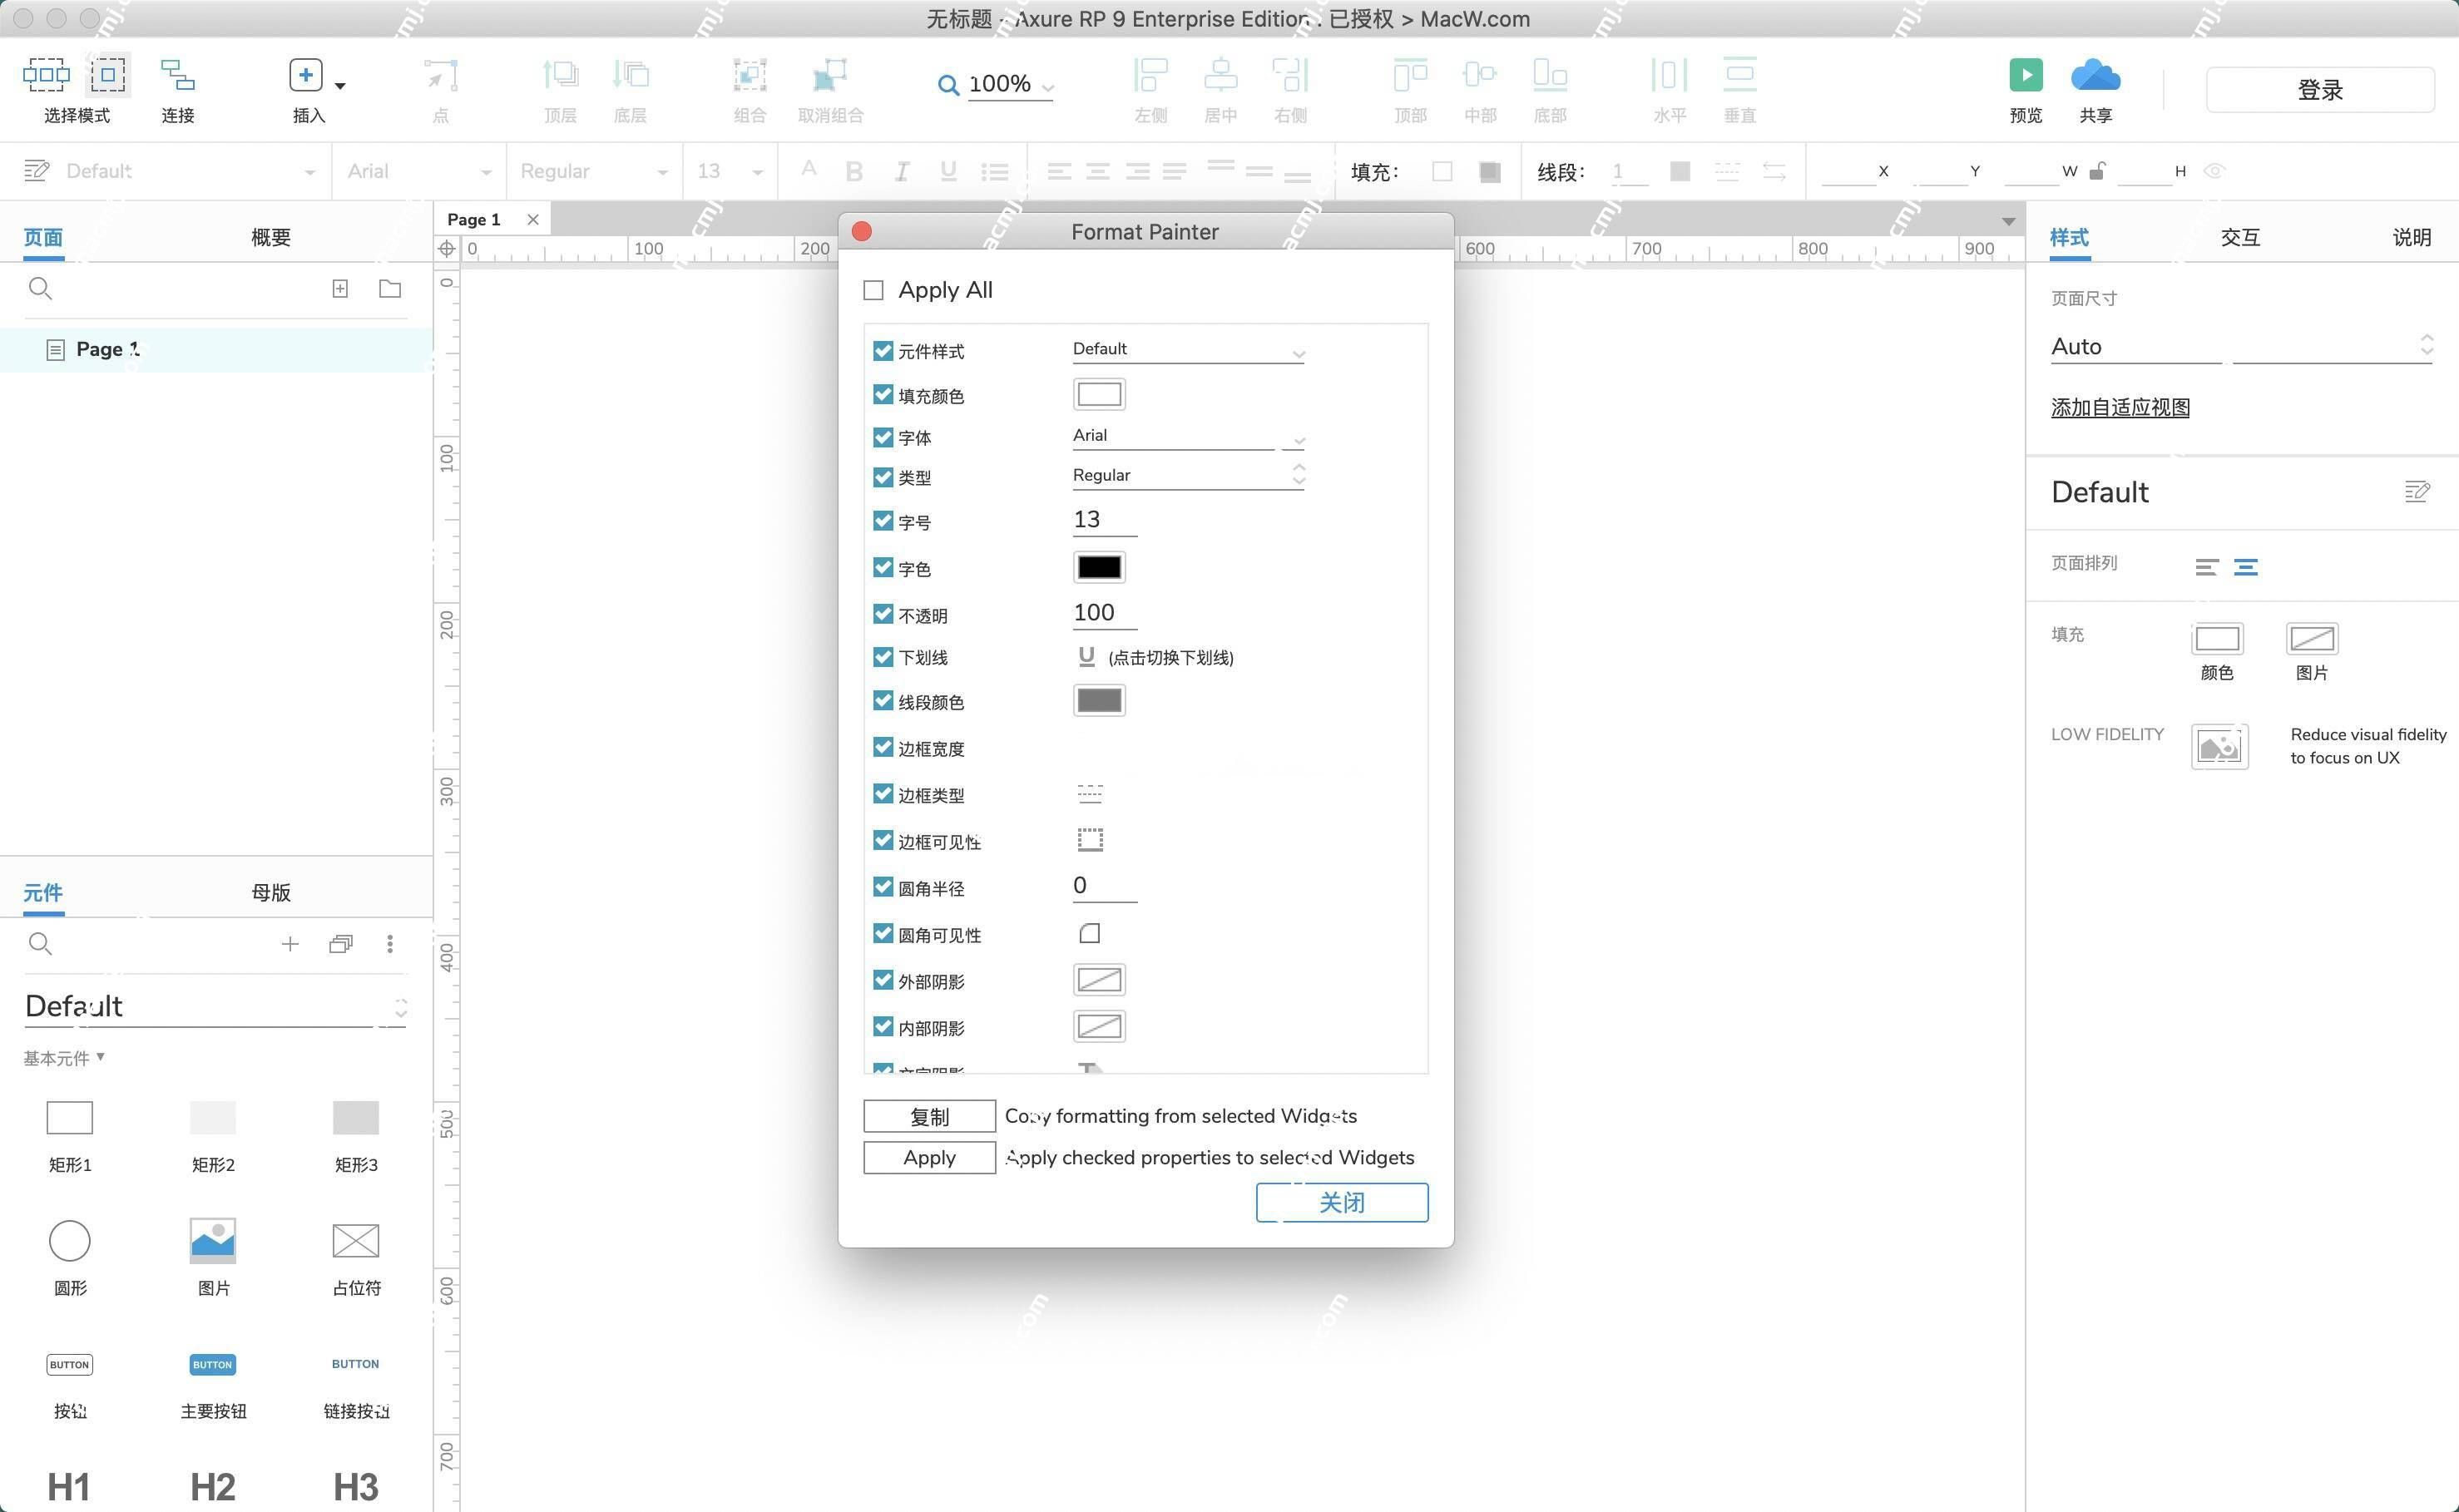Open the Auto page size dropdown

click(2240, 347)
